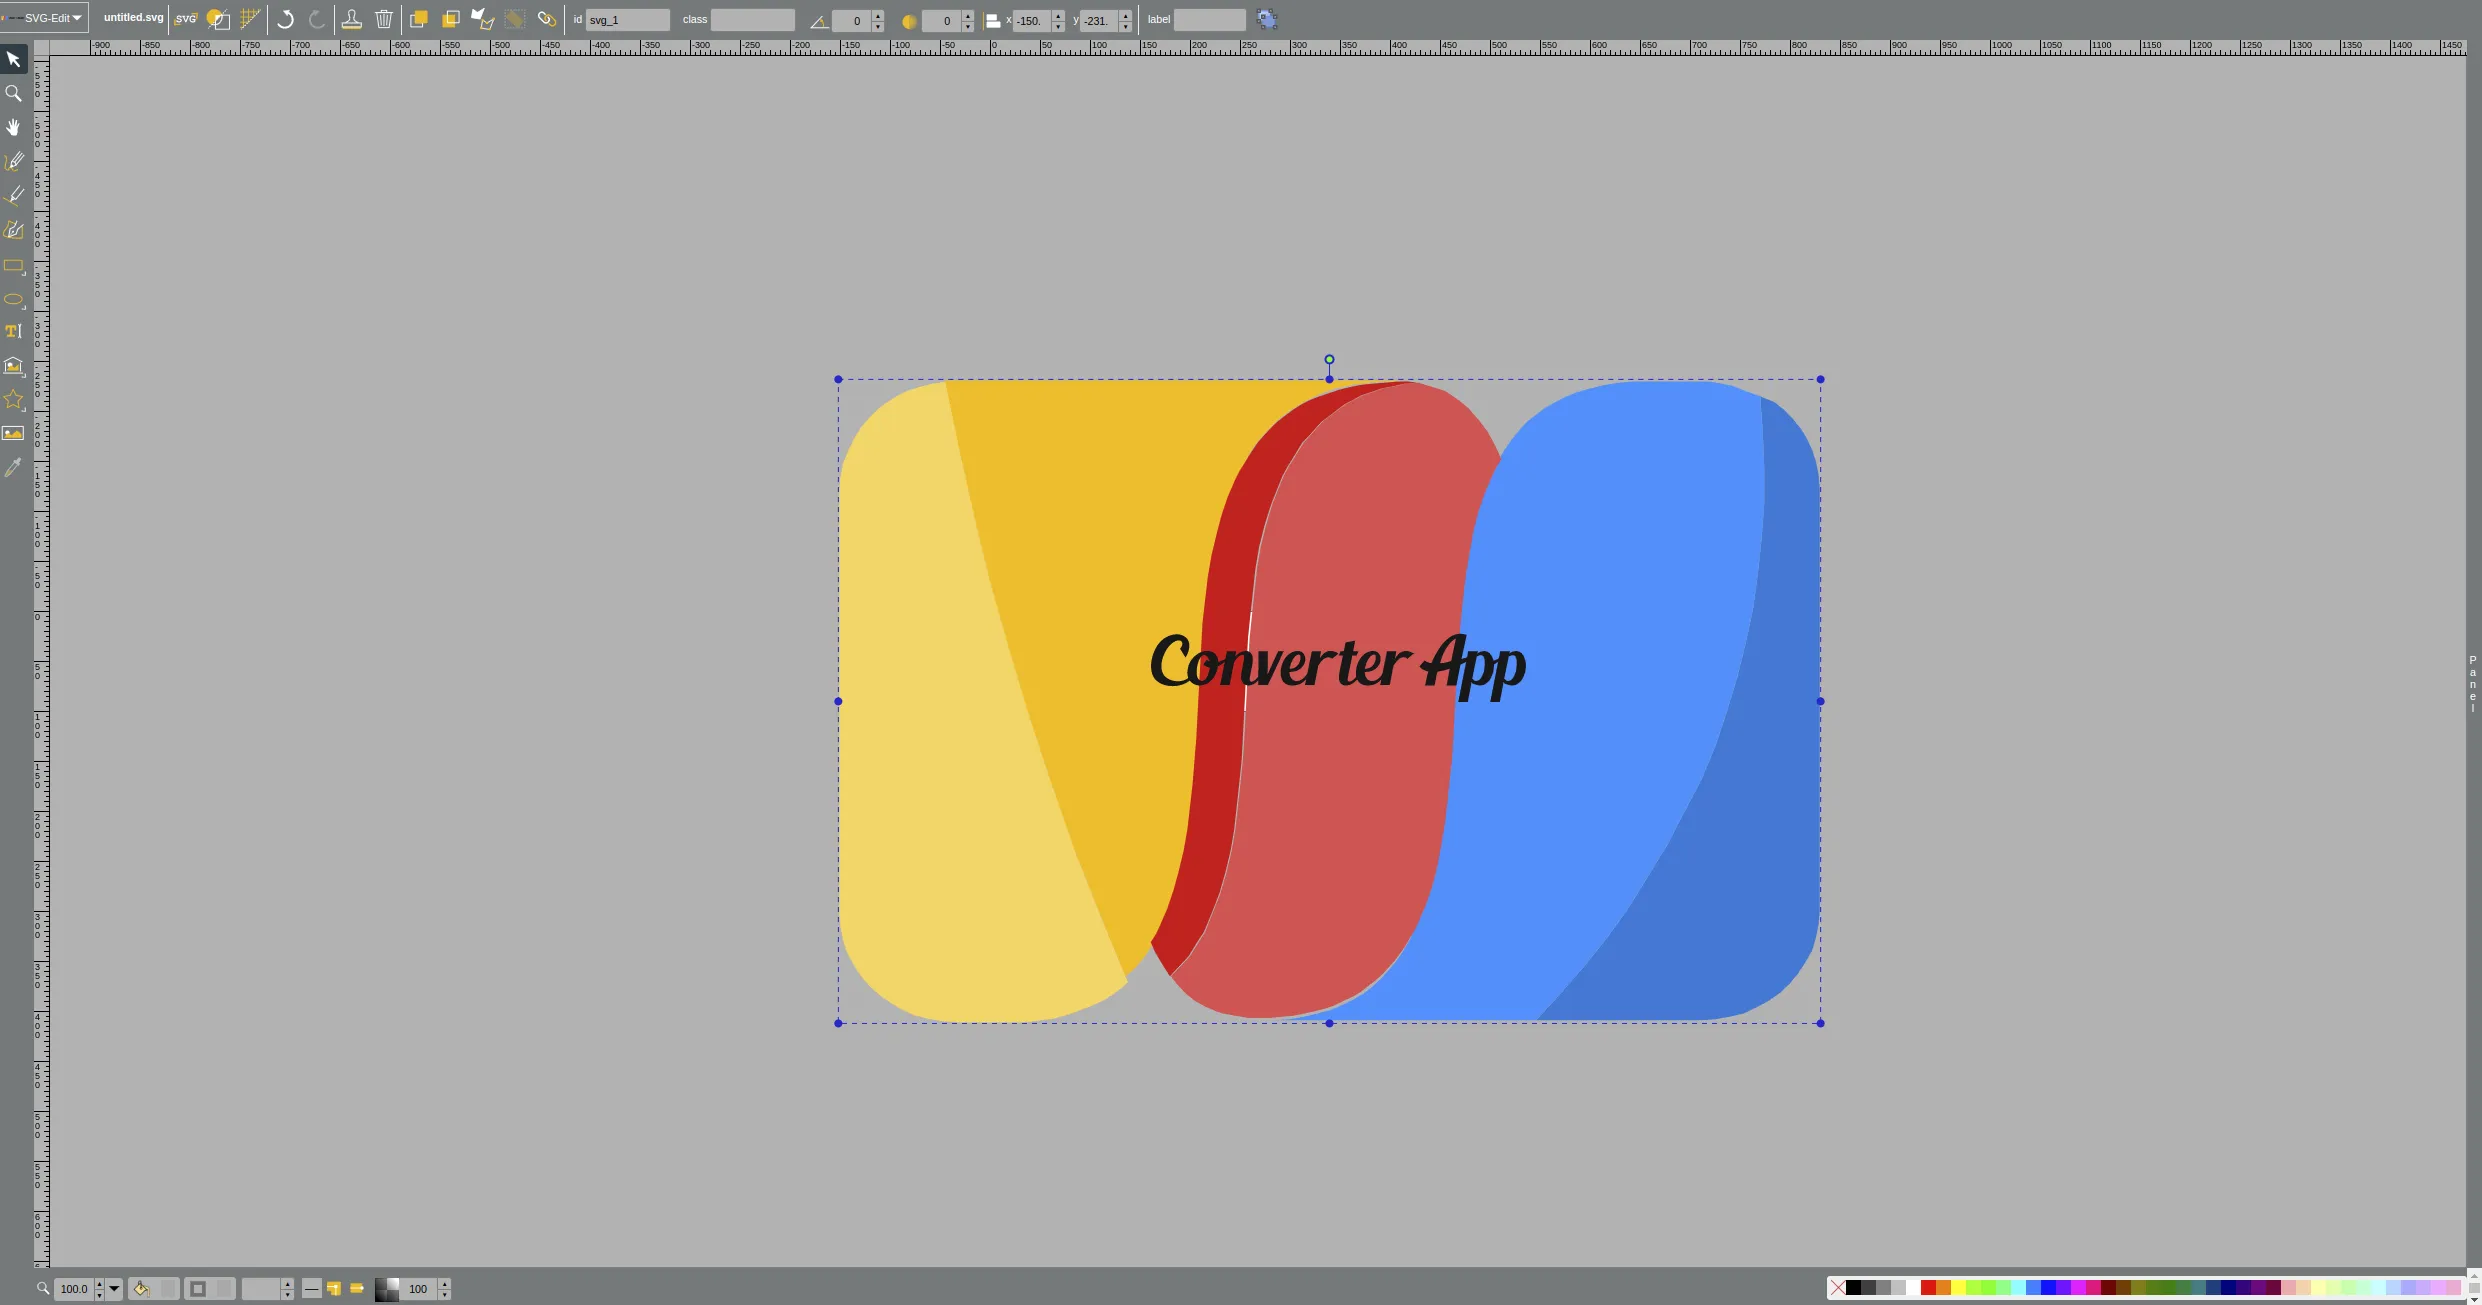Toggle the grid display icon
This screenshot has height=1305, width=2482.
pyautogui.click(x=250, y=19)
